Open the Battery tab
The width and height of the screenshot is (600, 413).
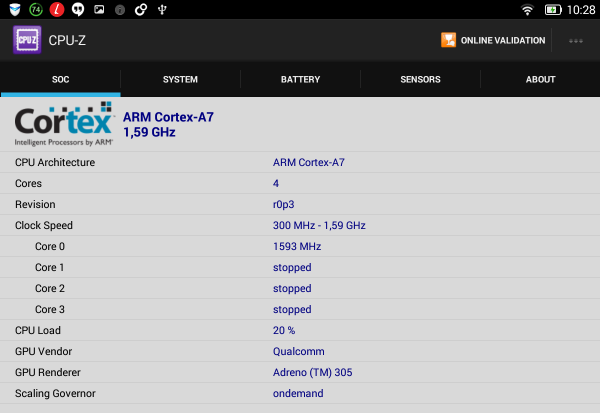[300, 79]
